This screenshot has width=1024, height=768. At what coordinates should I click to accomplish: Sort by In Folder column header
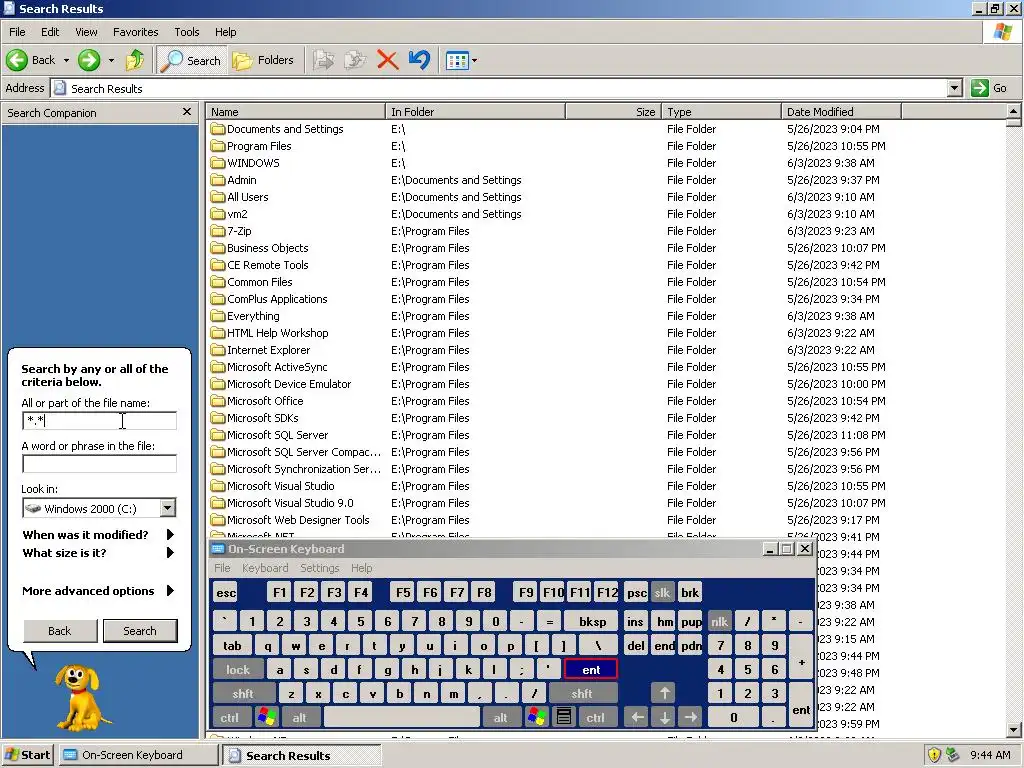(475, 112)
